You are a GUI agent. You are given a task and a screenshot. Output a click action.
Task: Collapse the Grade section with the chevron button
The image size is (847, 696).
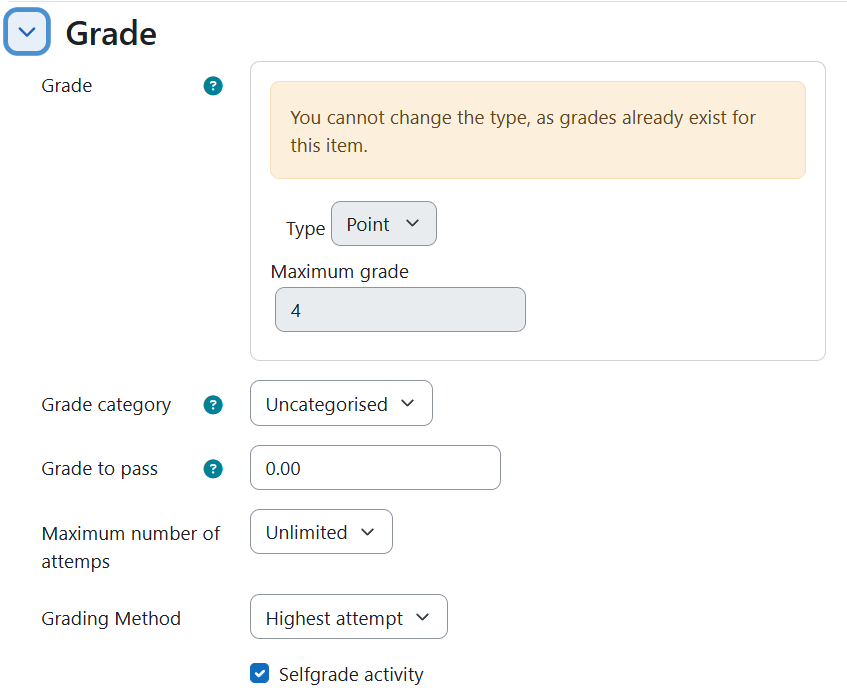point(27,32)
